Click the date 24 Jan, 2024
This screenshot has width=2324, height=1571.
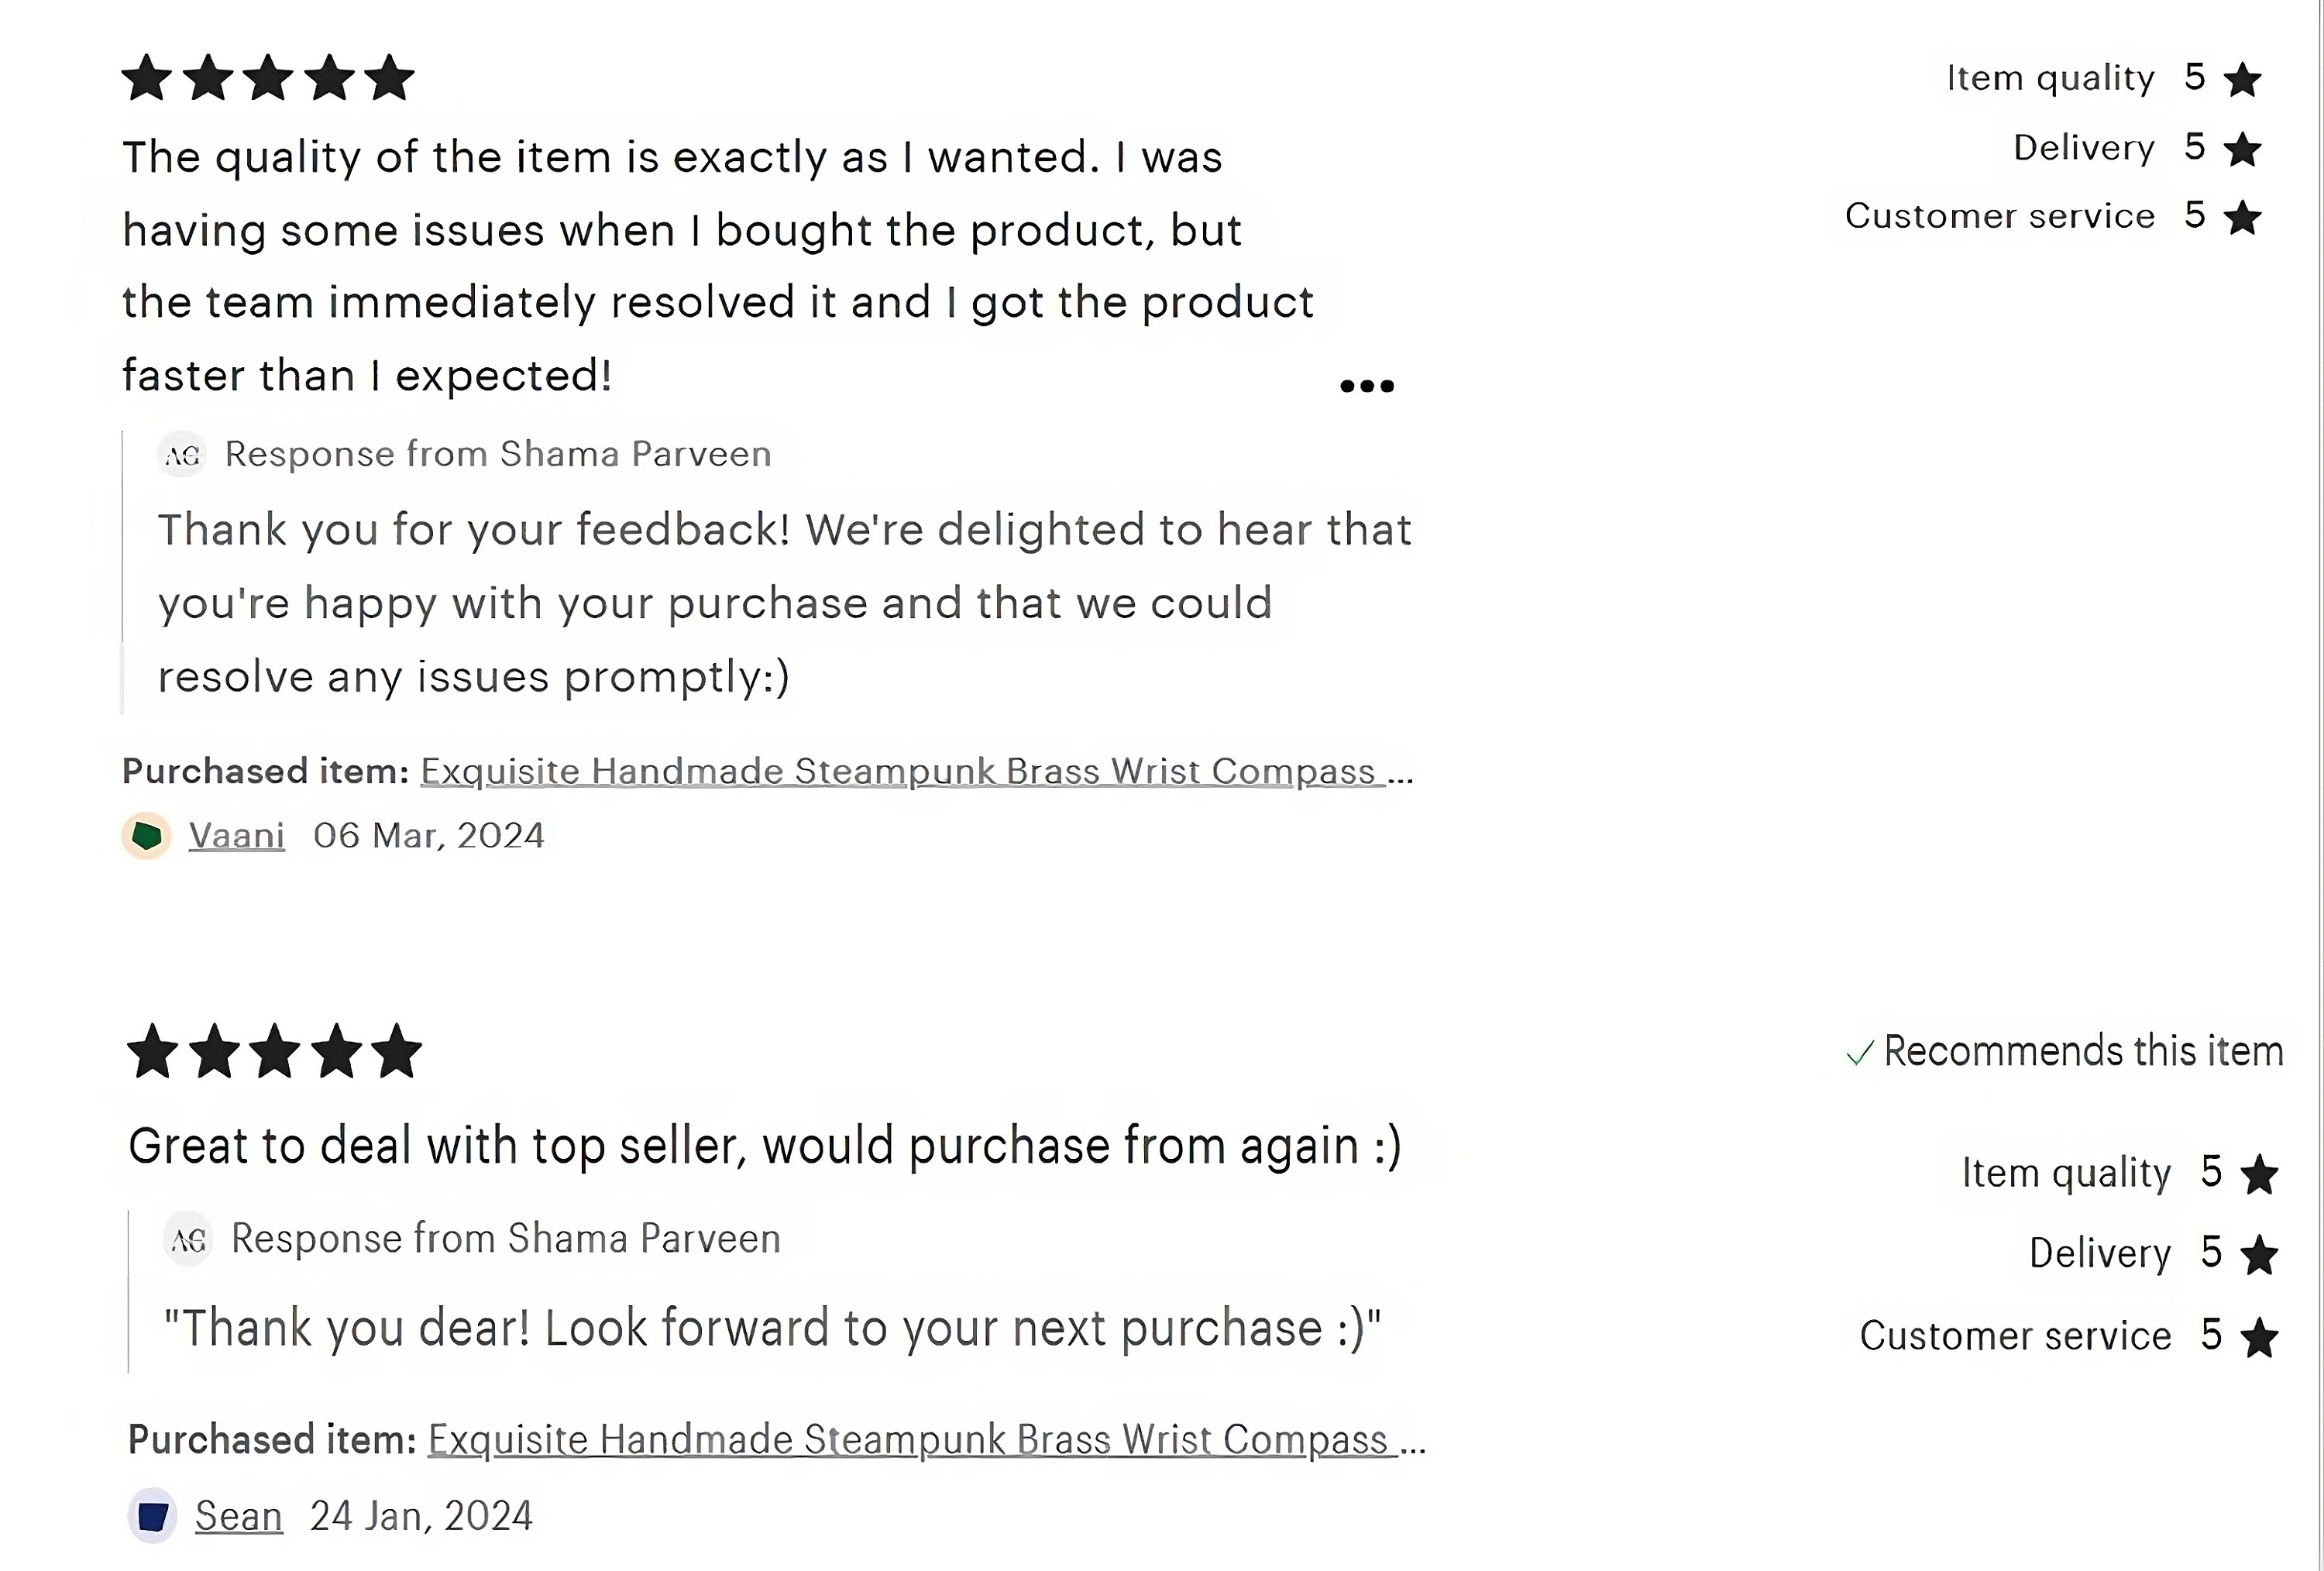pyautogui.click(x=421, y=1516)
